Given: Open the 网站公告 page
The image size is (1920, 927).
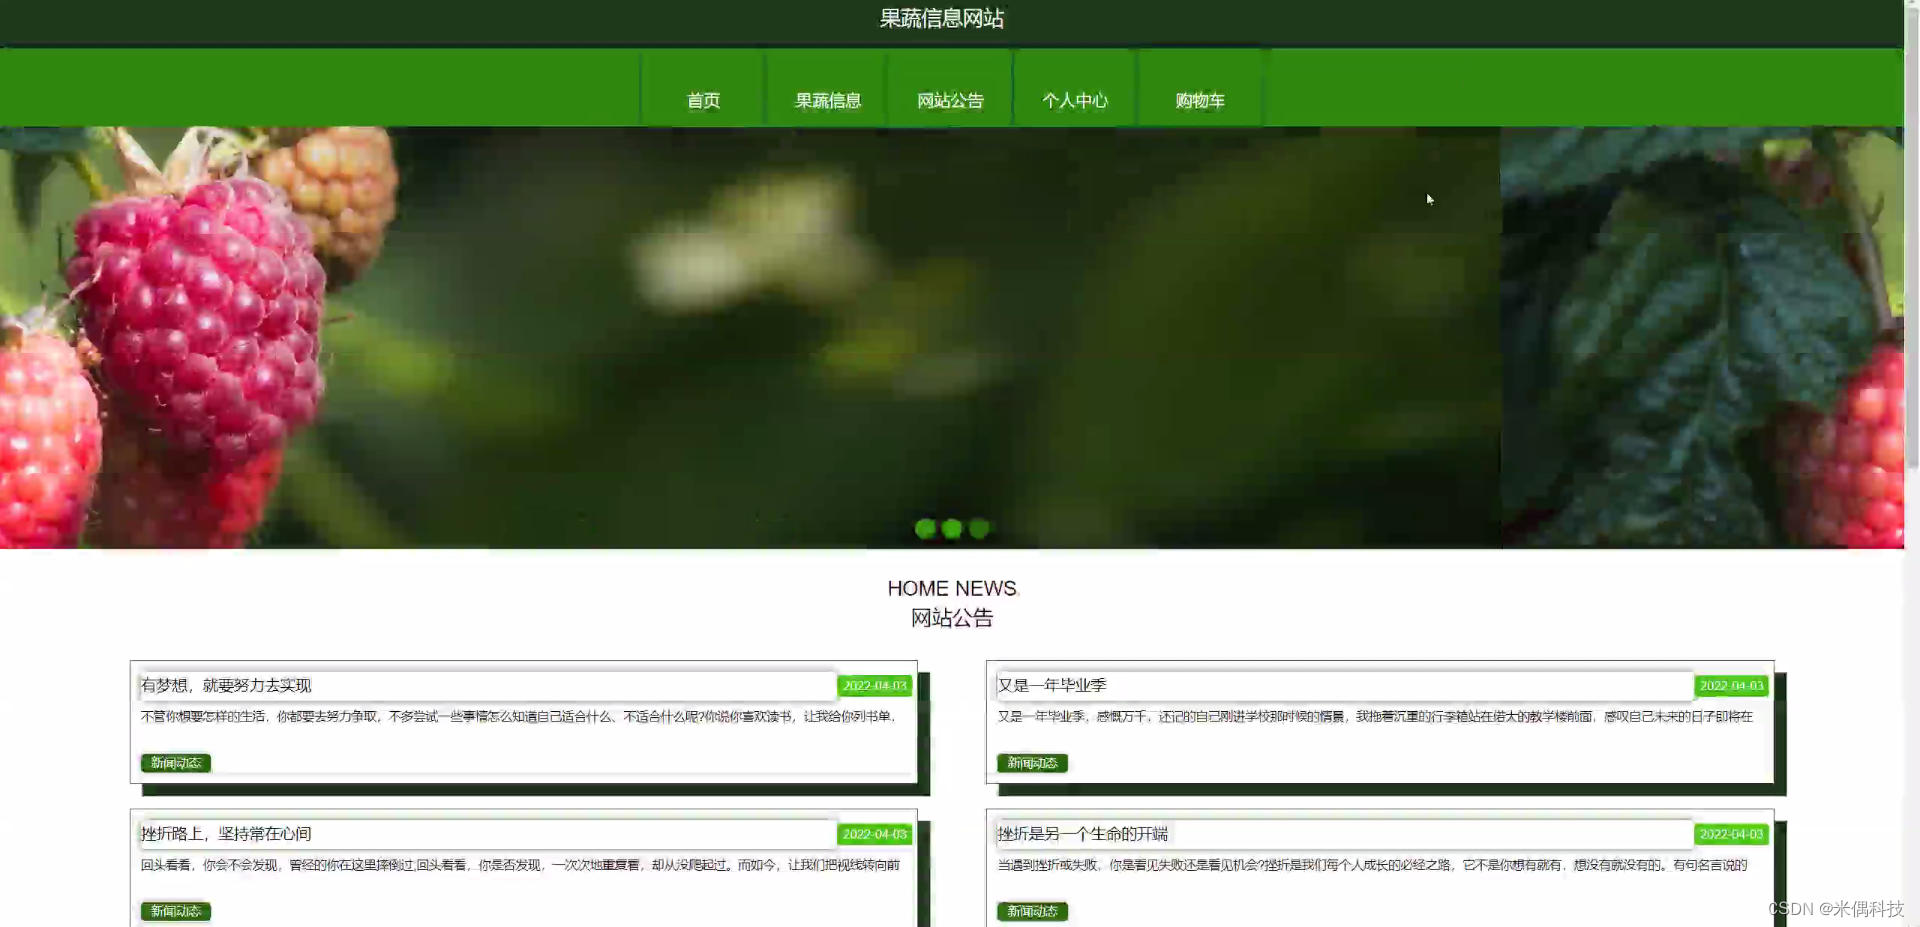Looking at the screenshot, I should 949,100.
